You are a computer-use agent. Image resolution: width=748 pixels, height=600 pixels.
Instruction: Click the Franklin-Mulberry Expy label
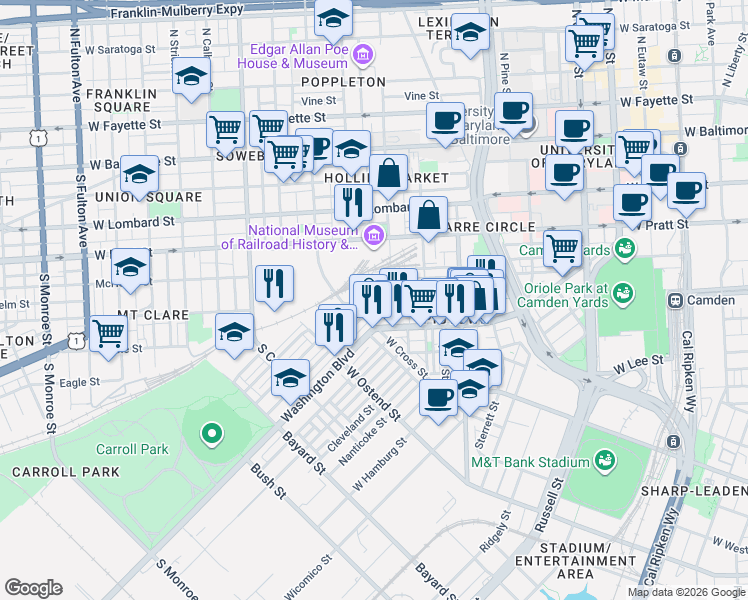[177, 10]
